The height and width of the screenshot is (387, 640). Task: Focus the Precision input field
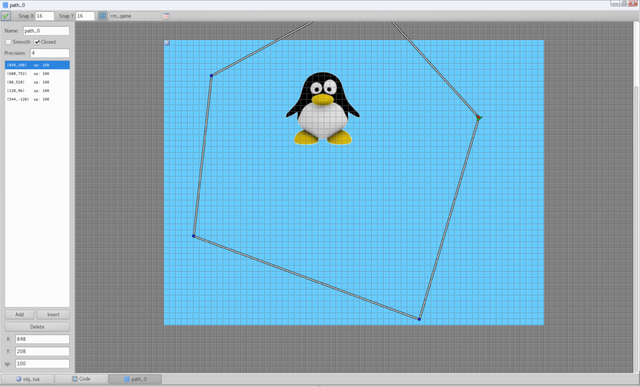coord(50,53)
